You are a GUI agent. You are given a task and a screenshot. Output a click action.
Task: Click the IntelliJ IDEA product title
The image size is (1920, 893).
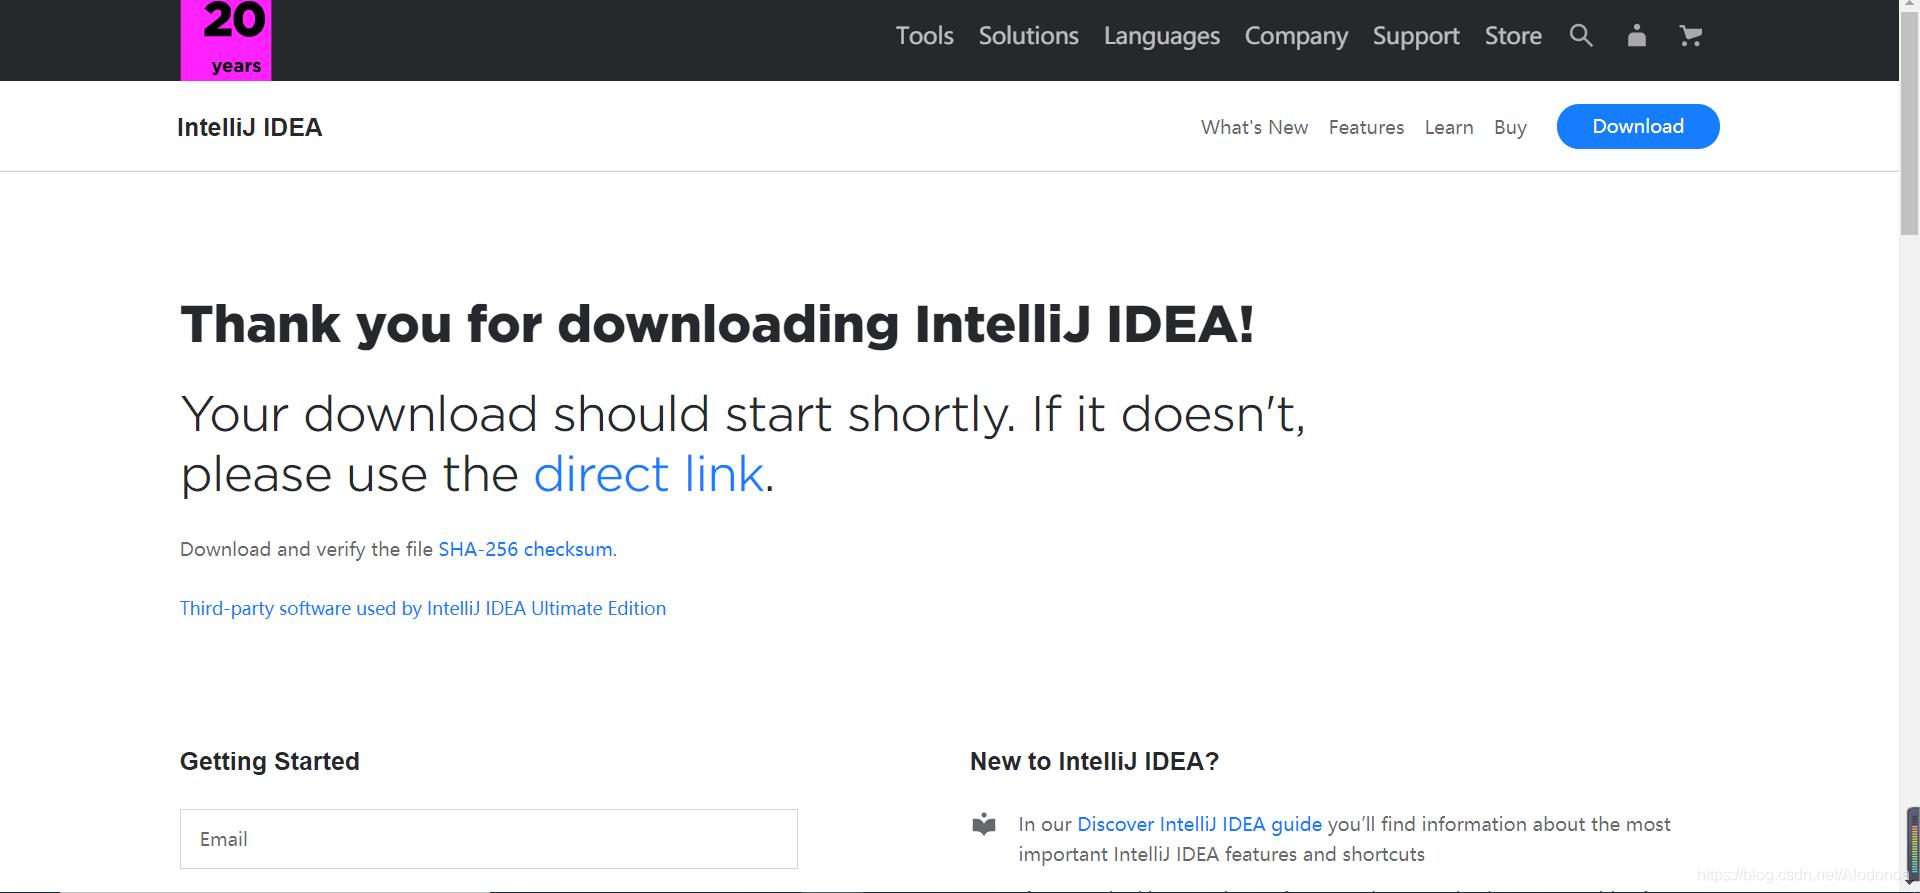click(x=250, y=127)
